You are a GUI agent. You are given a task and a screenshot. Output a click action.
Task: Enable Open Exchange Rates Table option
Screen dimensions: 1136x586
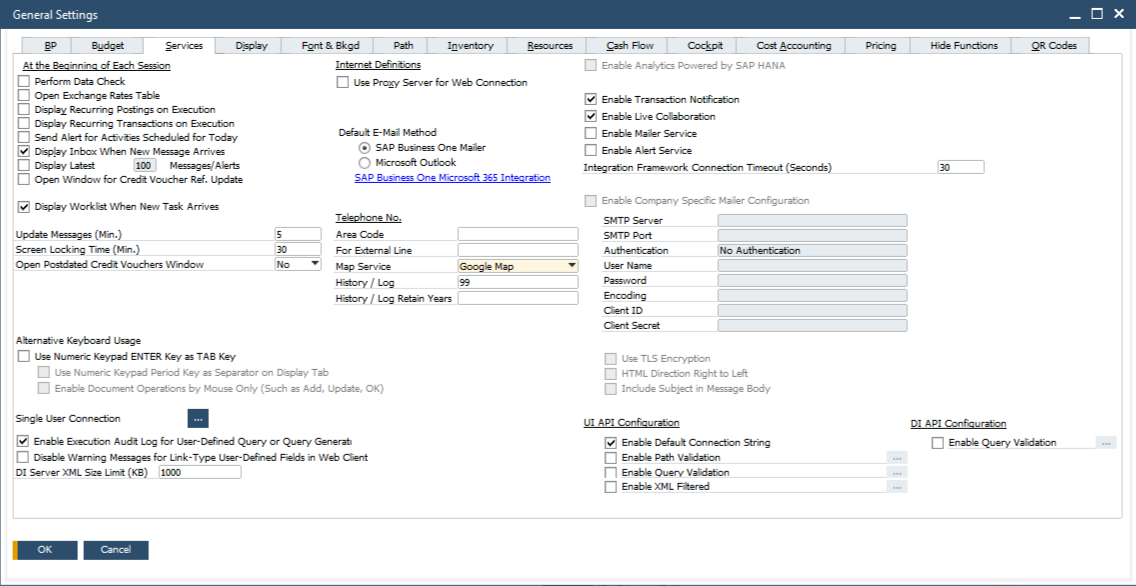click(x=24, y=95)
